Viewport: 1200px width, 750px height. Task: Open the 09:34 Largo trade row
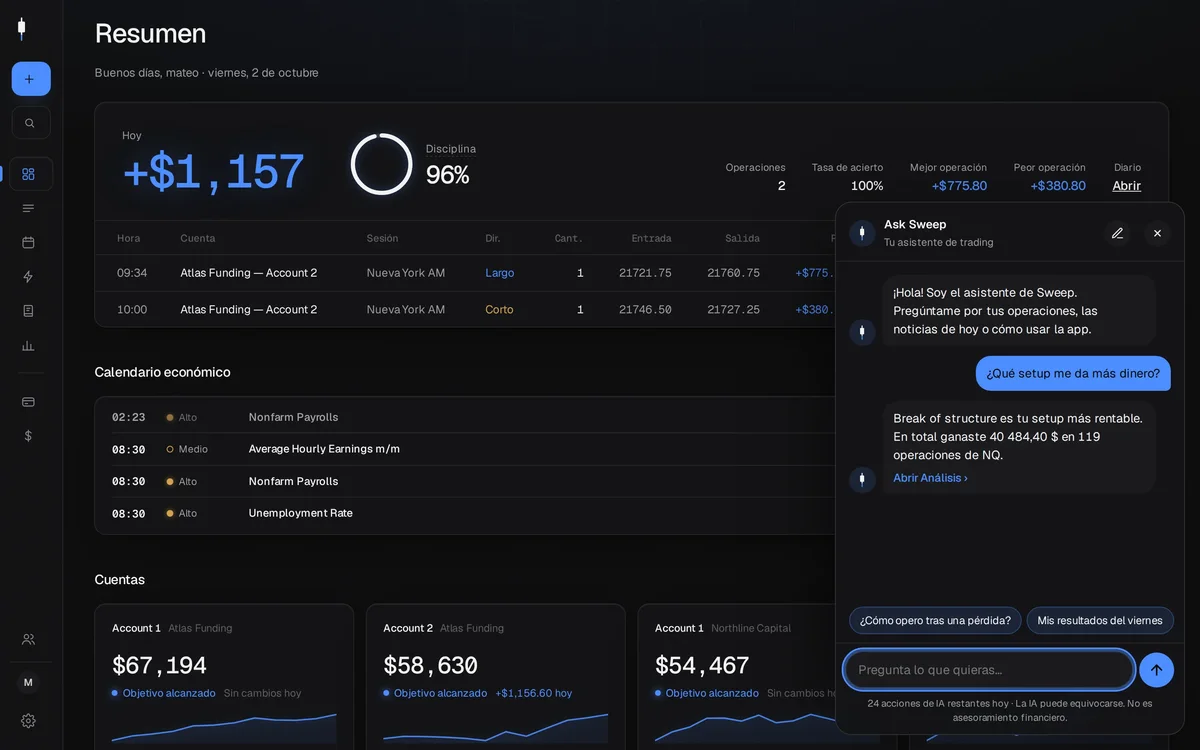[x=465, y=273]
